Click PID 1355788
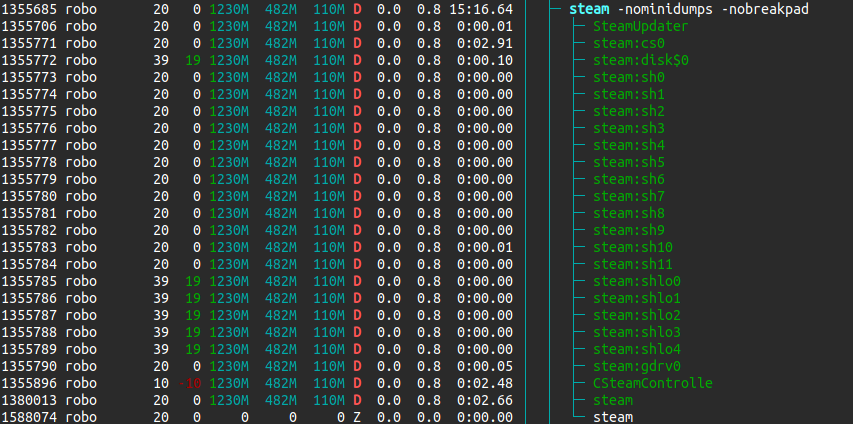The width and height of the screenshot is (853, 424). pyautogui.click(x=29, y=332)
